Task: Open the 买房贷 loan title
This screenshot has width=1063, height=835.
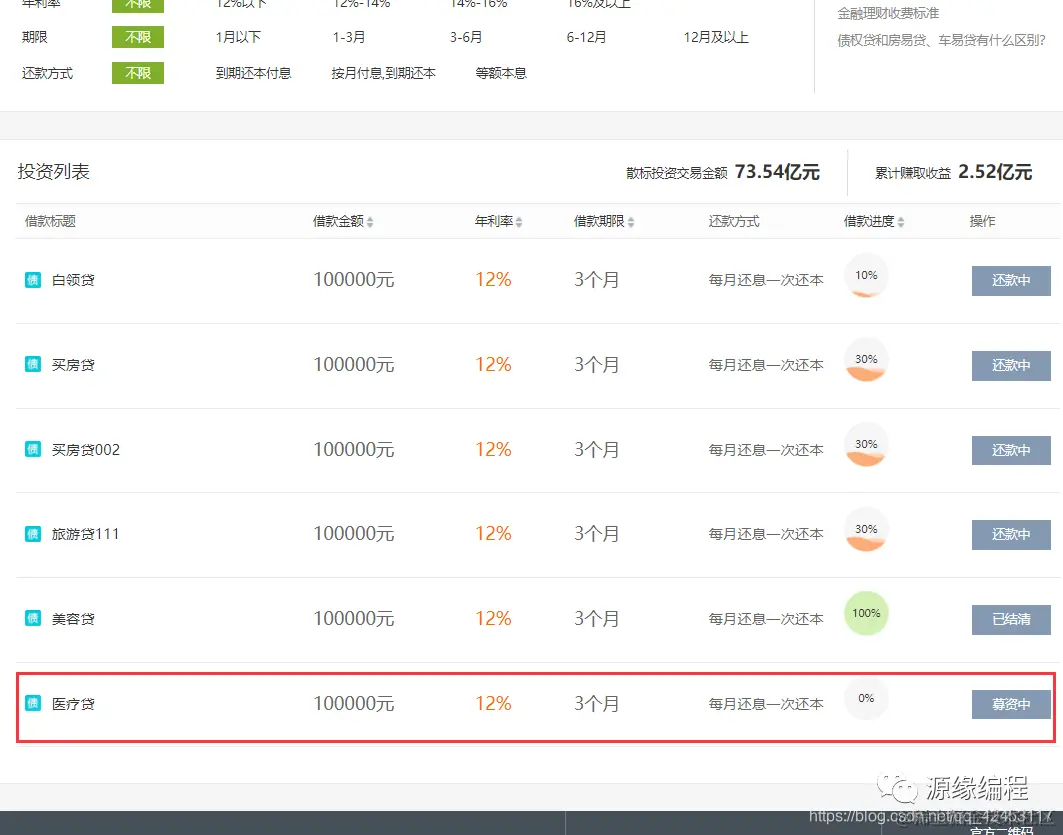Action: point(73,365)
